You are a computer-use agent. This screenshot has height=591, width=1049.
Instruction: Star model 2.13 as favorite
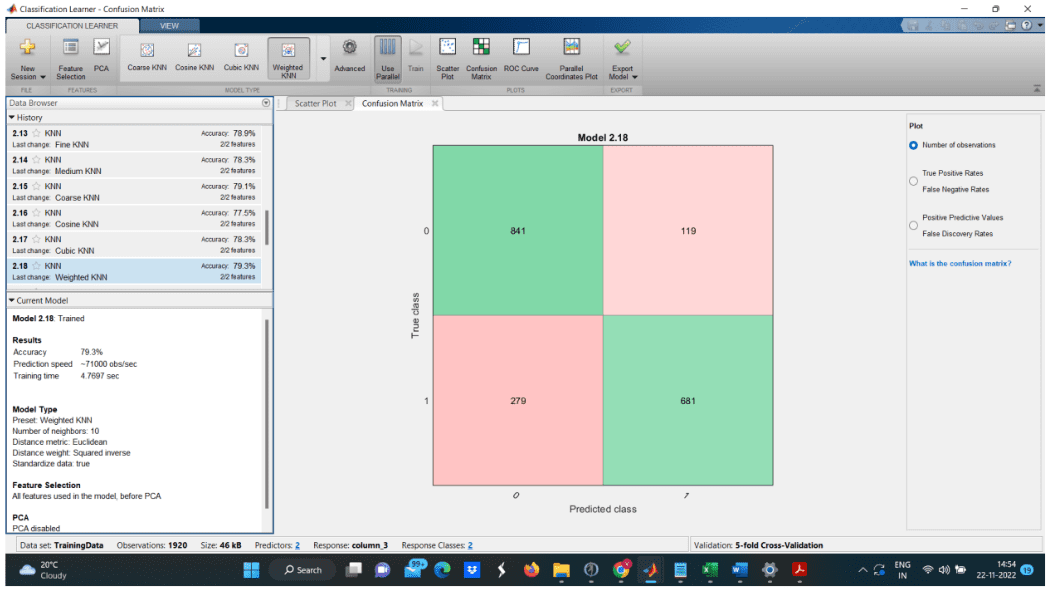[36, 133]
